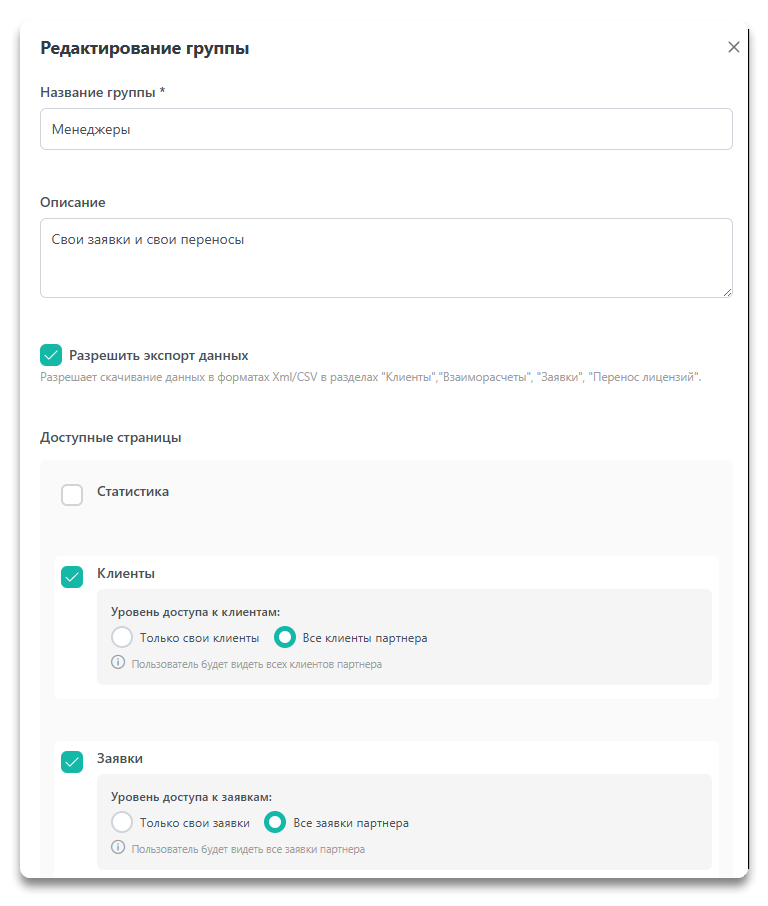Select 'Только свои клиенты' radio option
Viewport: 768px width, 906px height.
point(122,637)
